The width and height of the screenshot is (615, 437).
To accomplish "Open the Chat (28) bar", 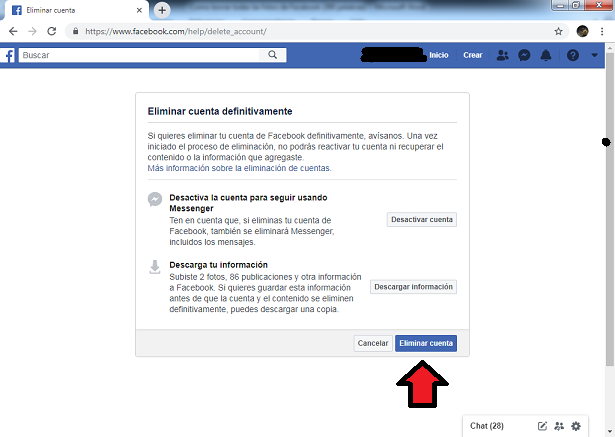I will 526,426.
